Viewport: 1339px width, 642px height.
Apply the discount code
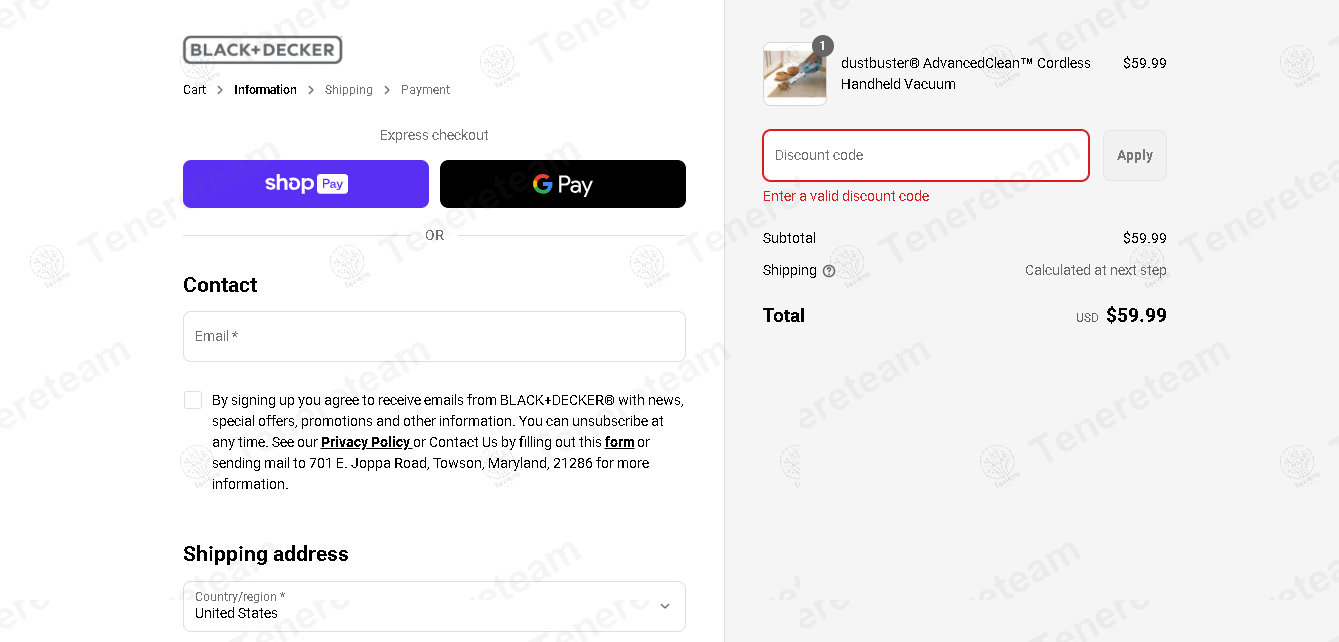click(1135, 155)
